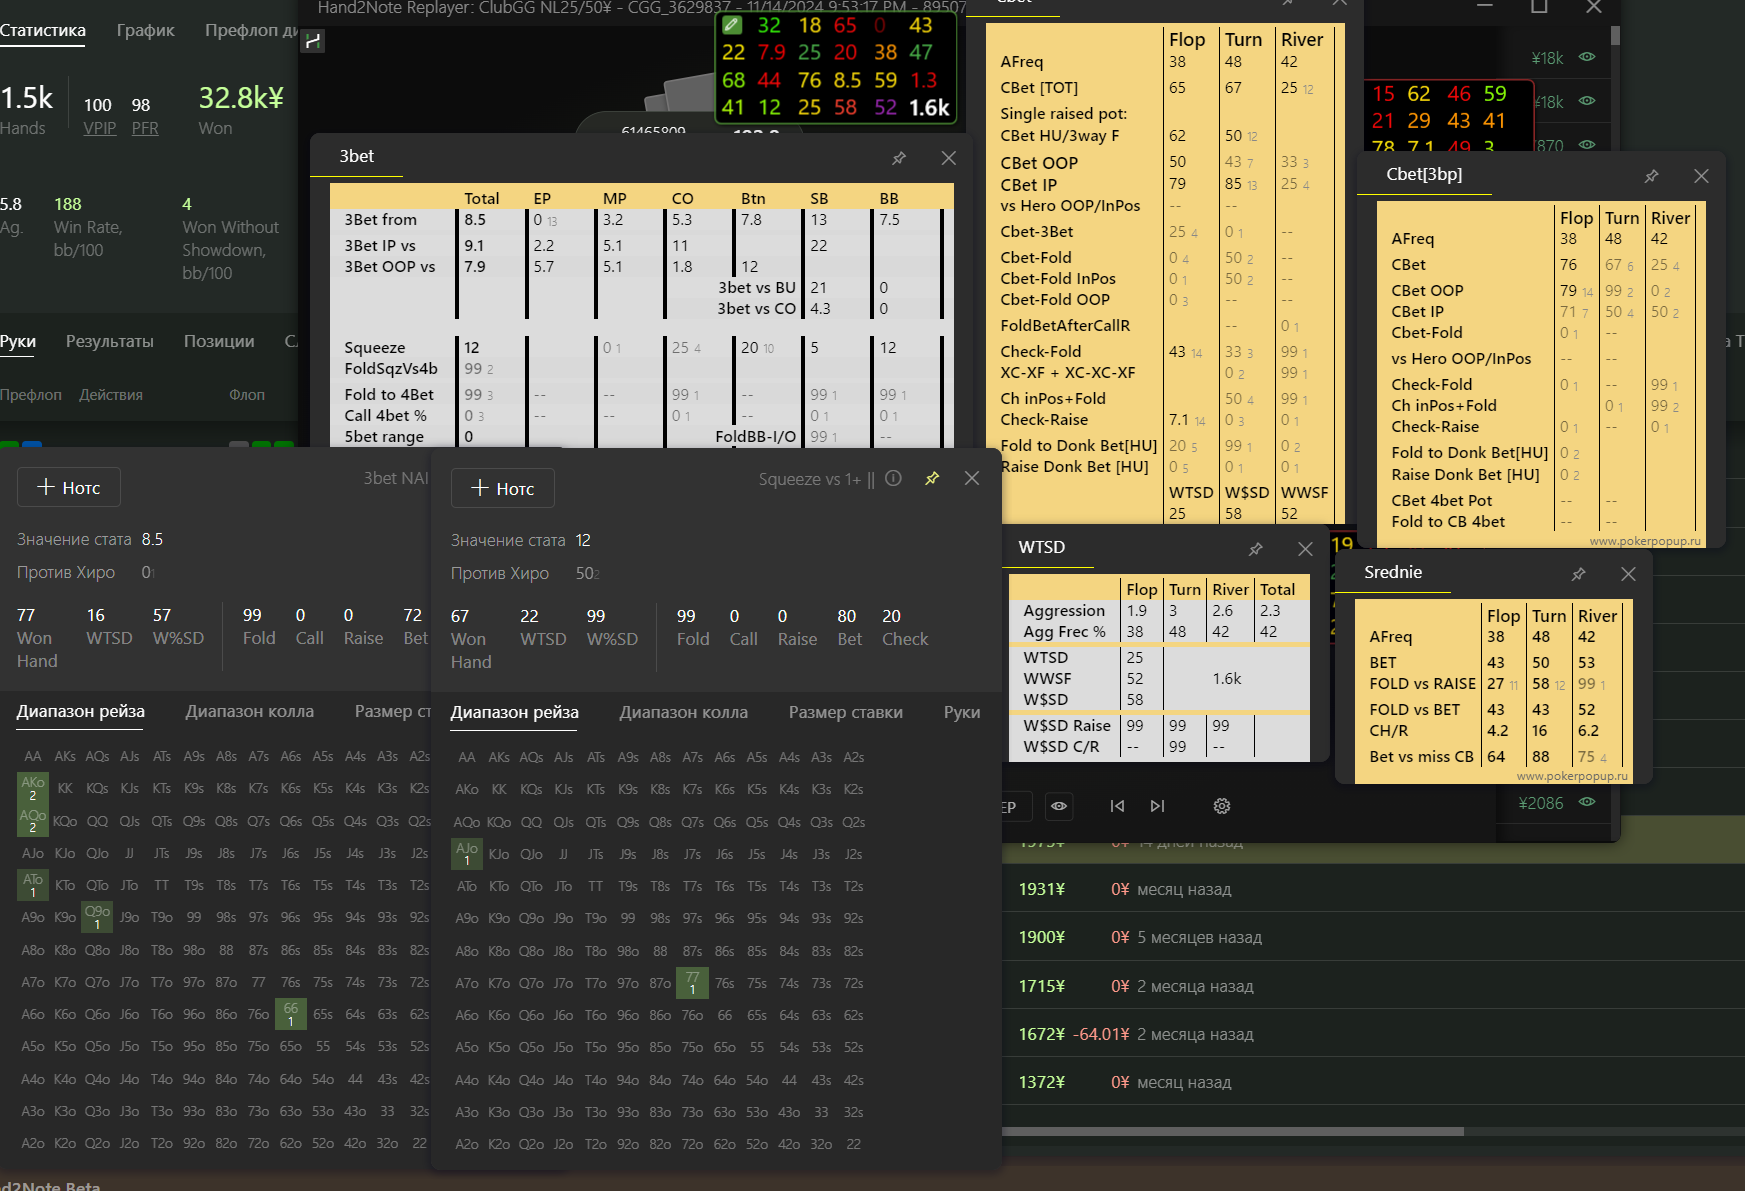This screenshot has width=1745, height=1191.
Task: Select the Флоп filter column
Action: (247, 395)
